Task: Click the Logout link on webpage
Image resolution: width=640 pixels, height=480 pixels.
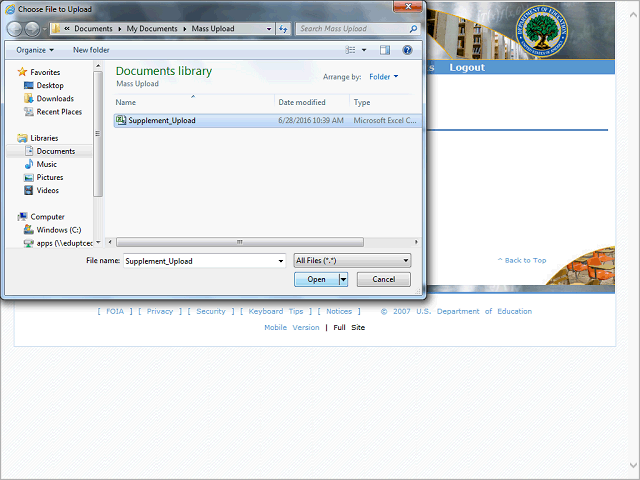Action: pos(467,67)
